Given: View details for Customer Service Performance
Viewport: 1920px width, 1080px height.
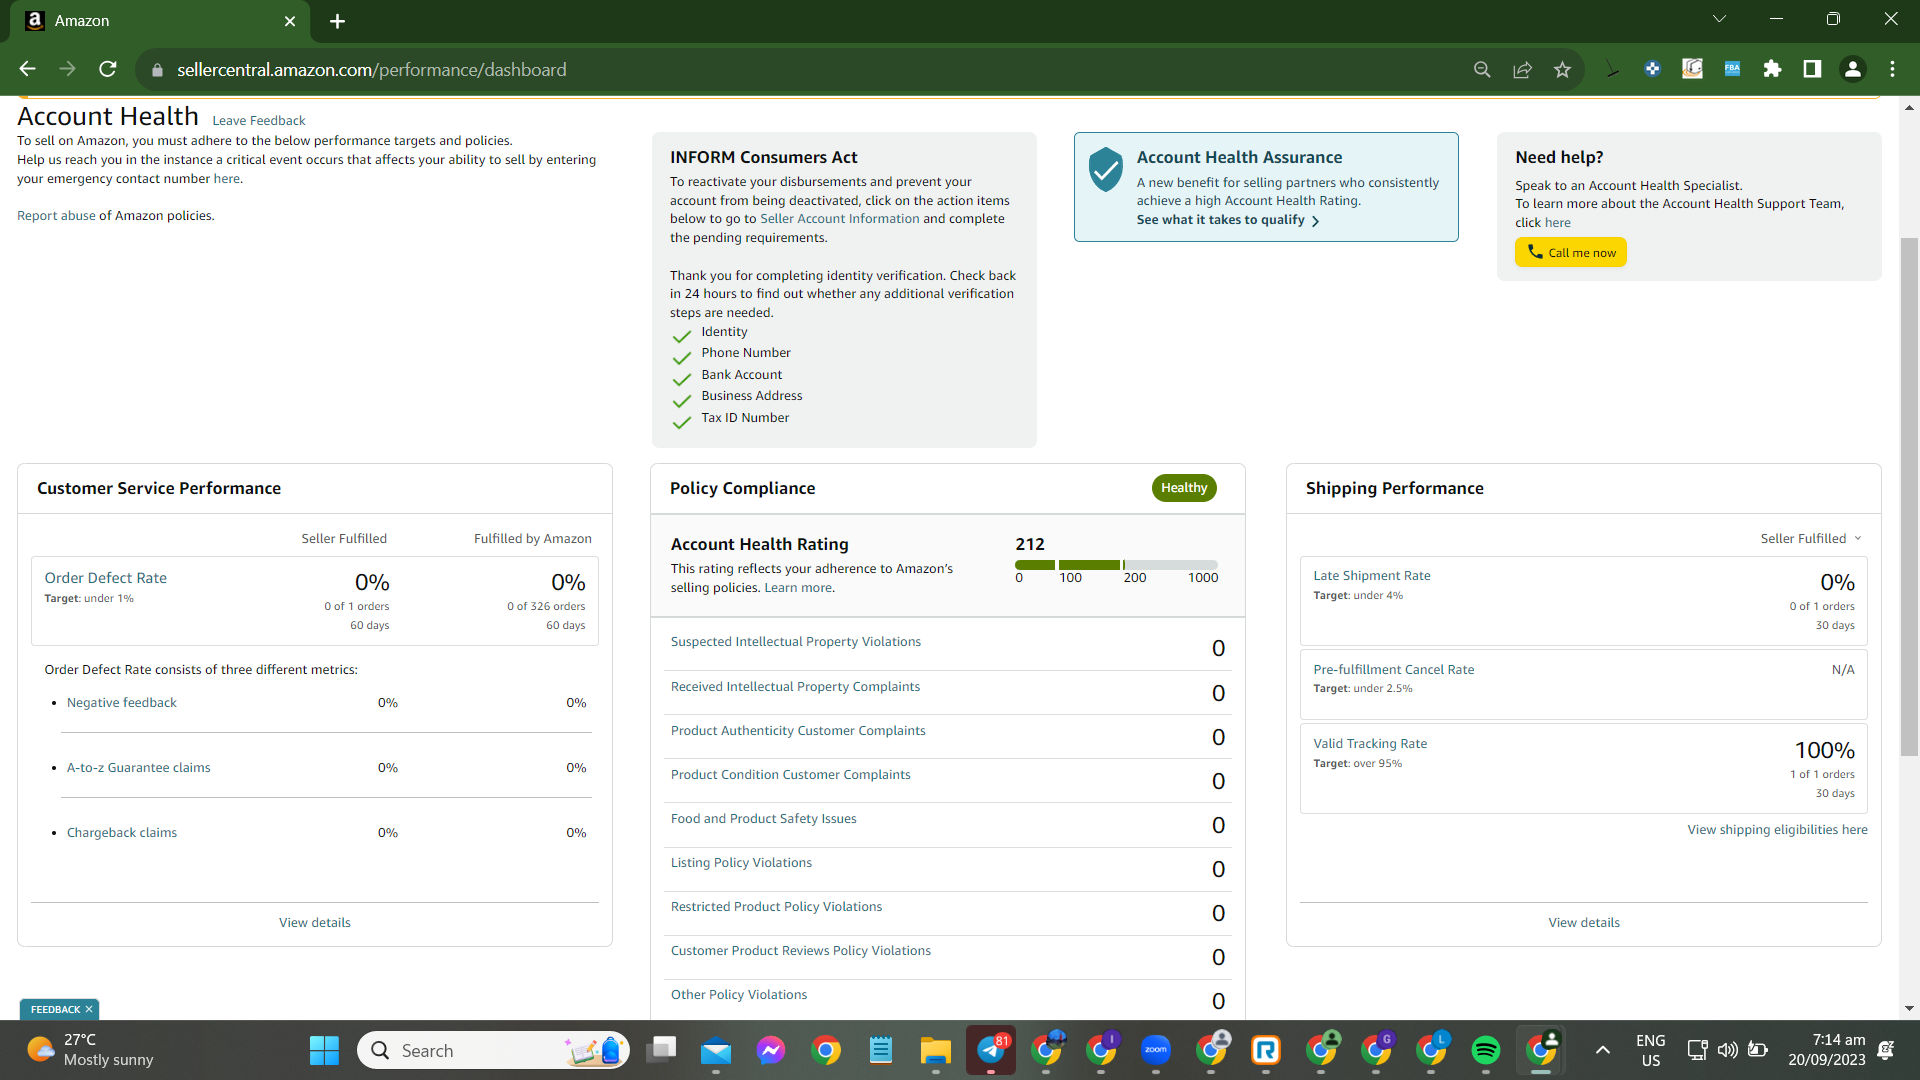Looking at the screenshot, I should coord(315,923).
